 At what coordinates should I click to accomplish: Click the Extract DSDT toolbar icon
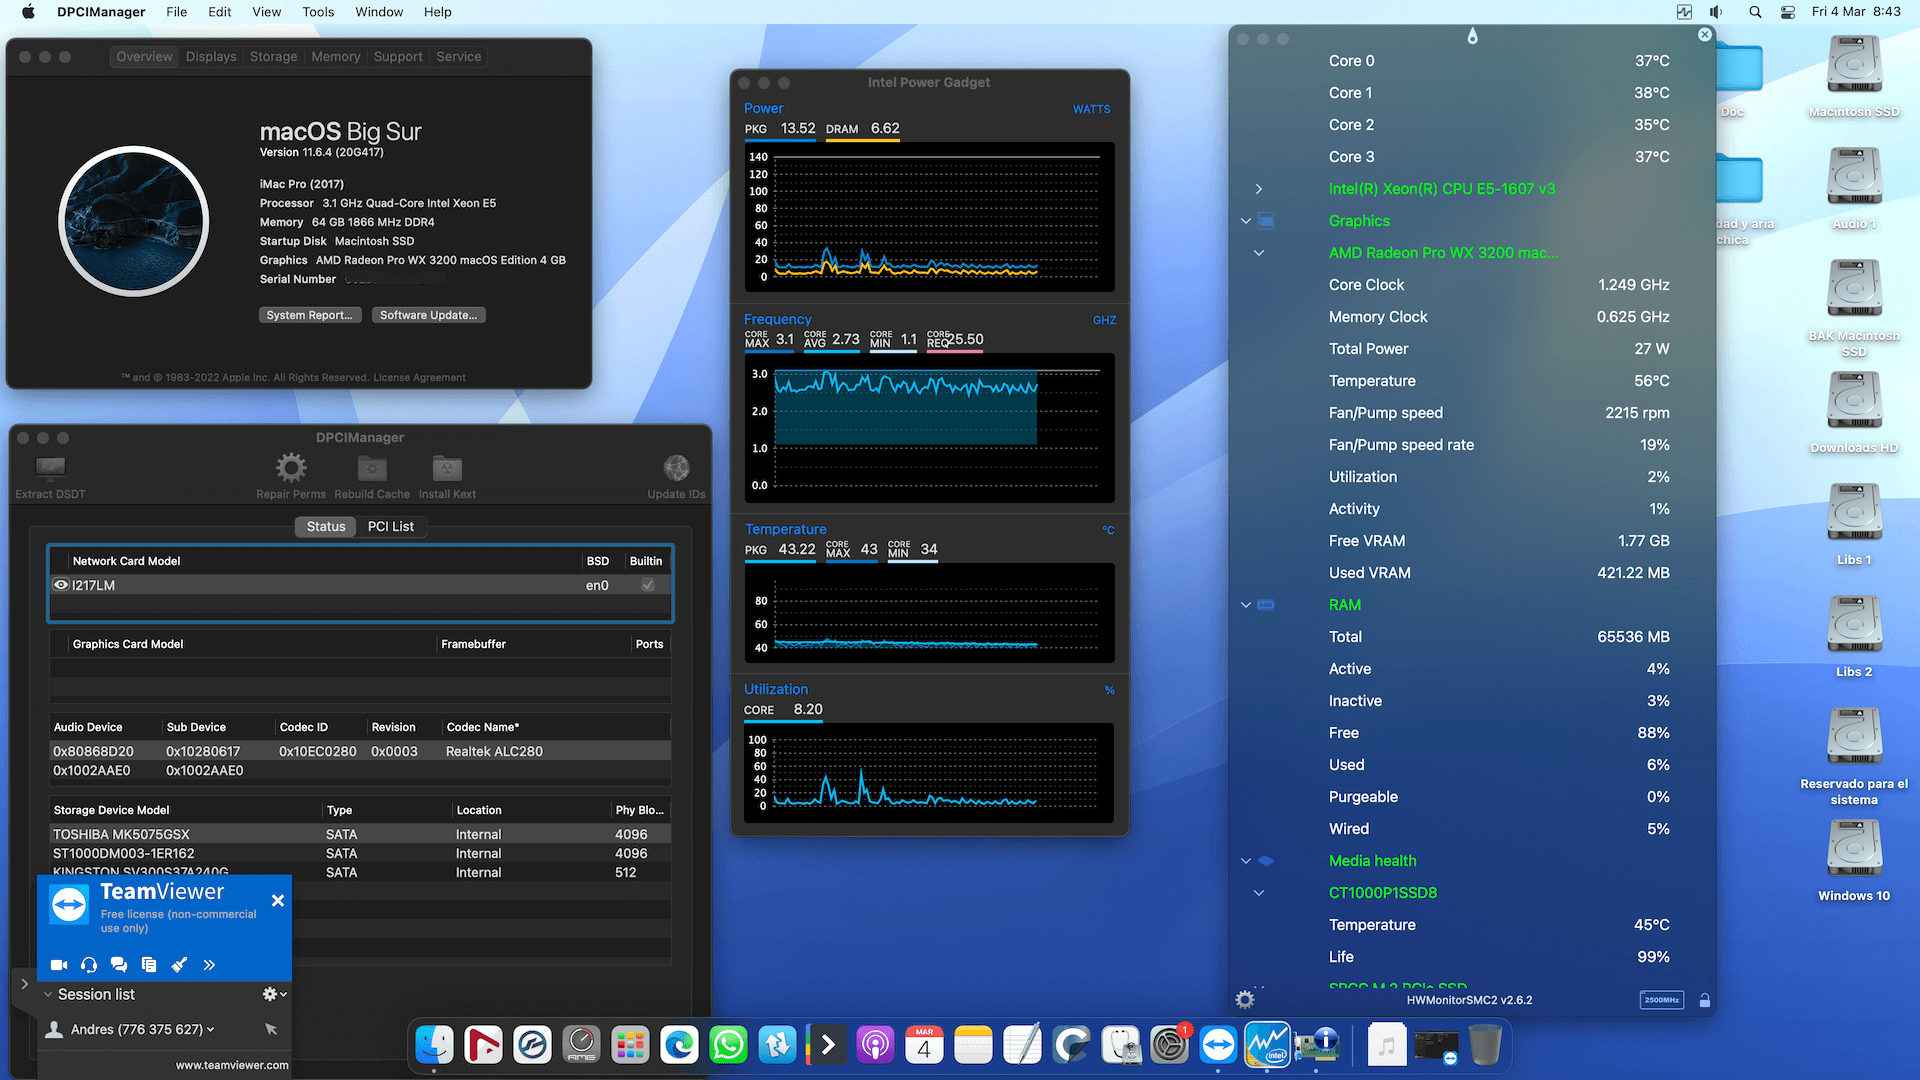point(50,467)
